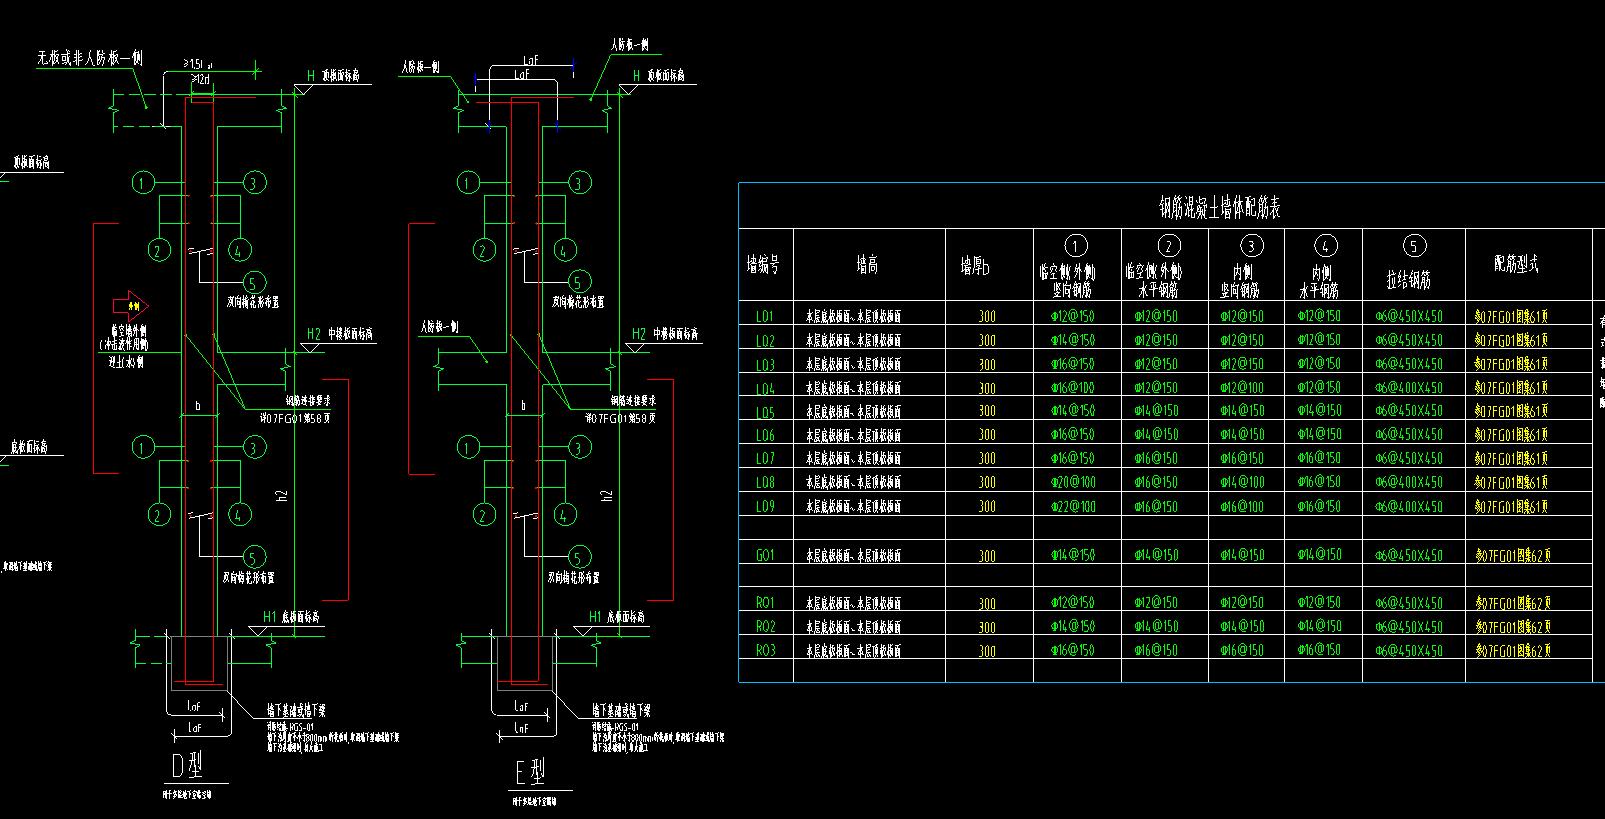
Task: Select H2 中楼板面标高 label in E-type section
Action: click(665, 334)
